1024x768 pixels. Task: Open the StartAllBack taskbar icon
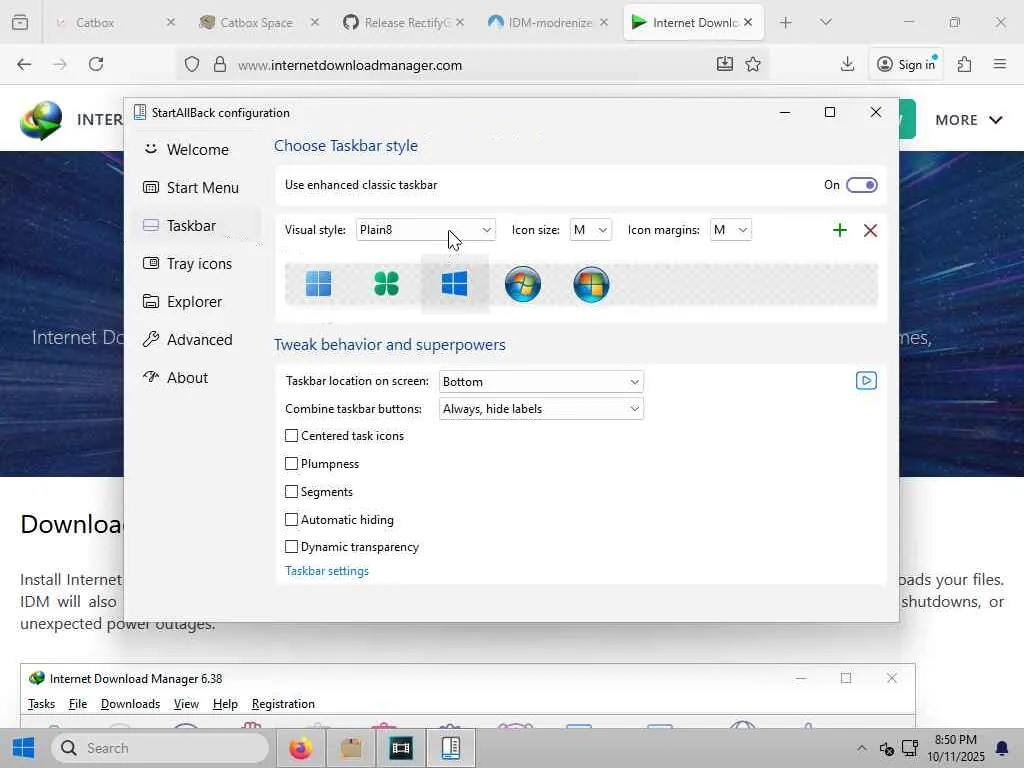pyautogui.click(x=451, y=748)
